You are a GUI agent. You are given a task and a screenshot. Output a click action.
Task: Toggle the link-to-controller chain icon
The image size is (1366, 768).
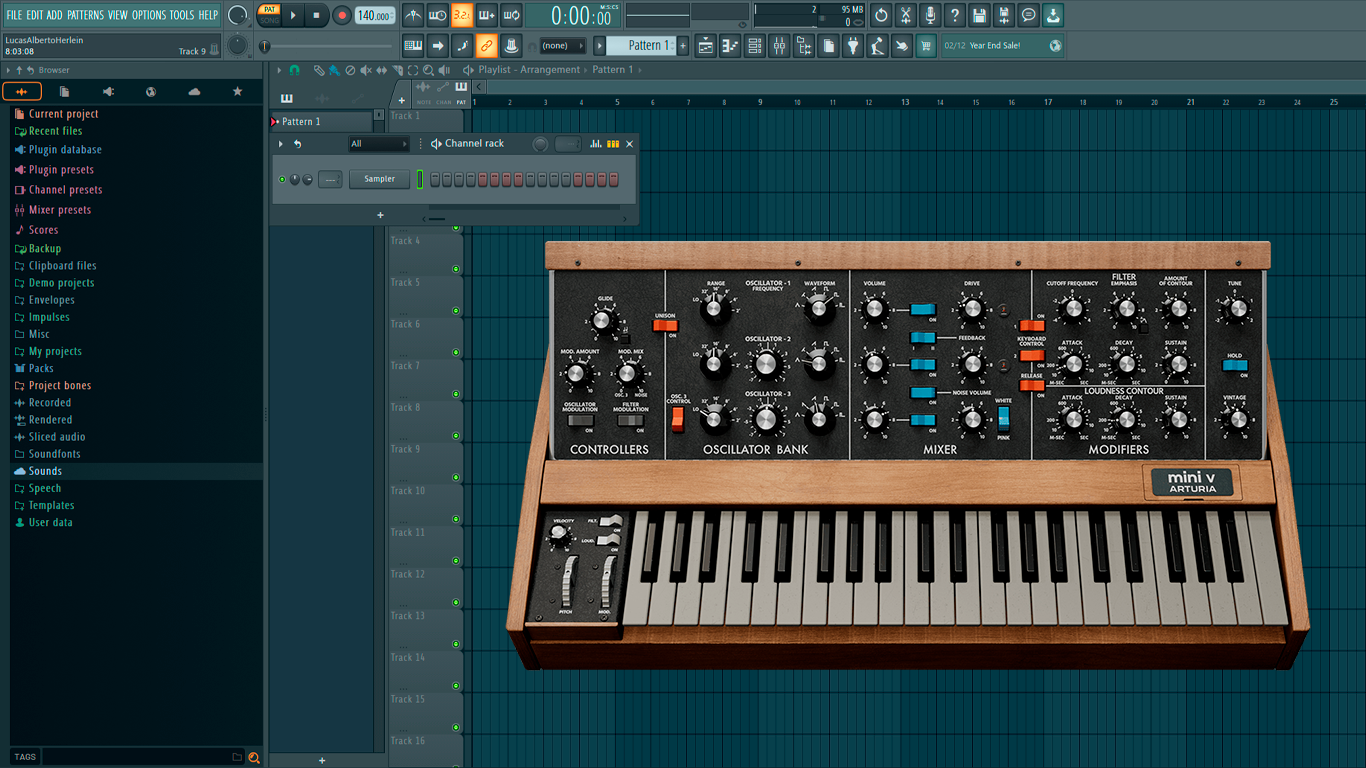[x=486, y=46]
